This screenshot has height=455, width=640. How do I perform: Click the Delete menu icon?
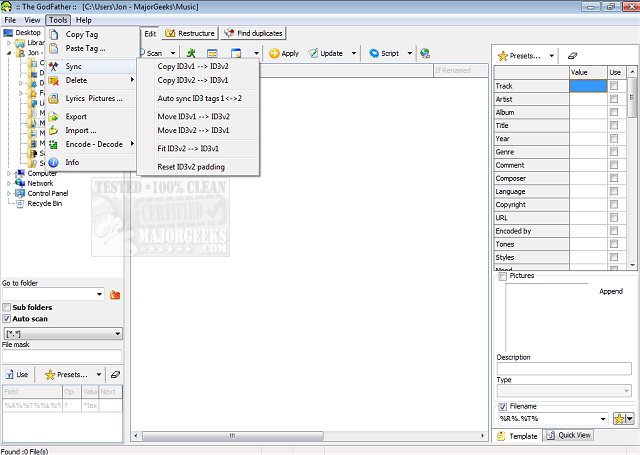53,81
